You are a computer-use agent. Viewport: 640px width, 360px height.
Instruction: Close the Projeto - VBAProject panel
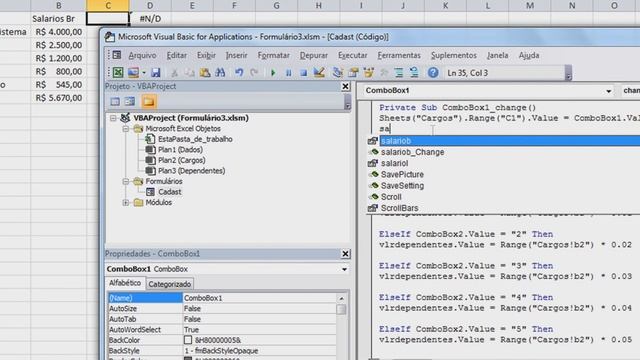345,87
